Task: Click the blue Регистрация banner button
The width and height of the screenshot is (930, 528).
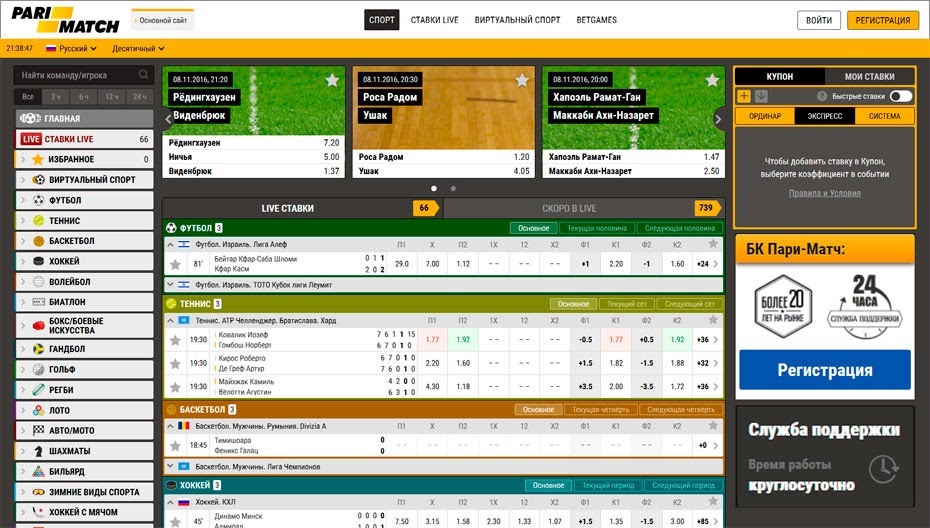Action: pyautogui.click(x=824, y=370)
